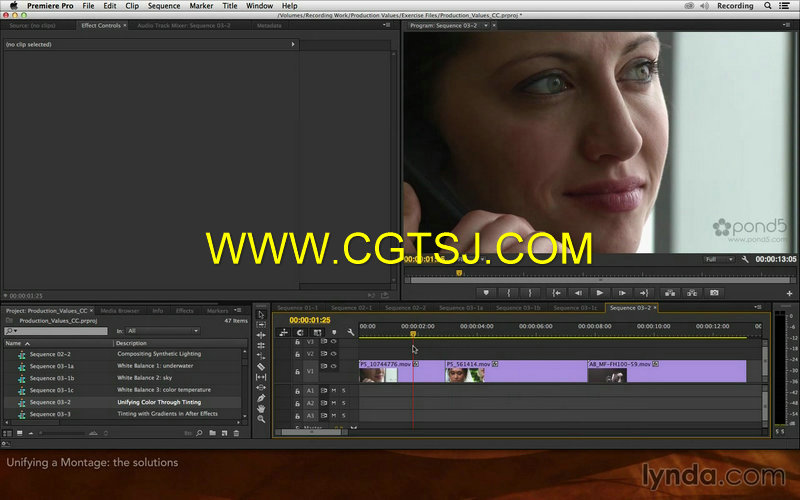Viewport: 800px width, 500px height.
Task: Click New Item icon in Project panel
Action: 224,433
